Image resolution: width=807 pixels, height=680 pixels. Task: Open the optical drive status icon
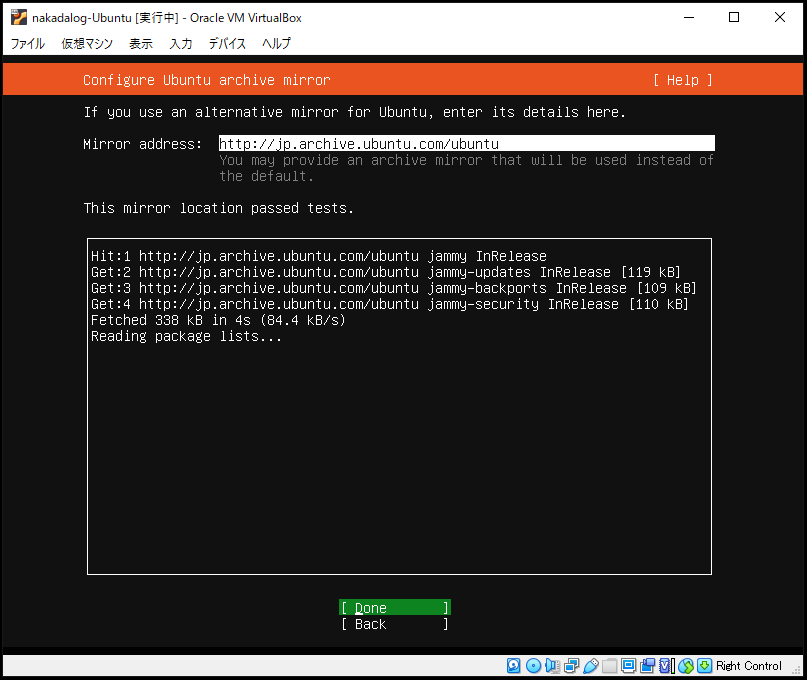click(x=533, y=666)
